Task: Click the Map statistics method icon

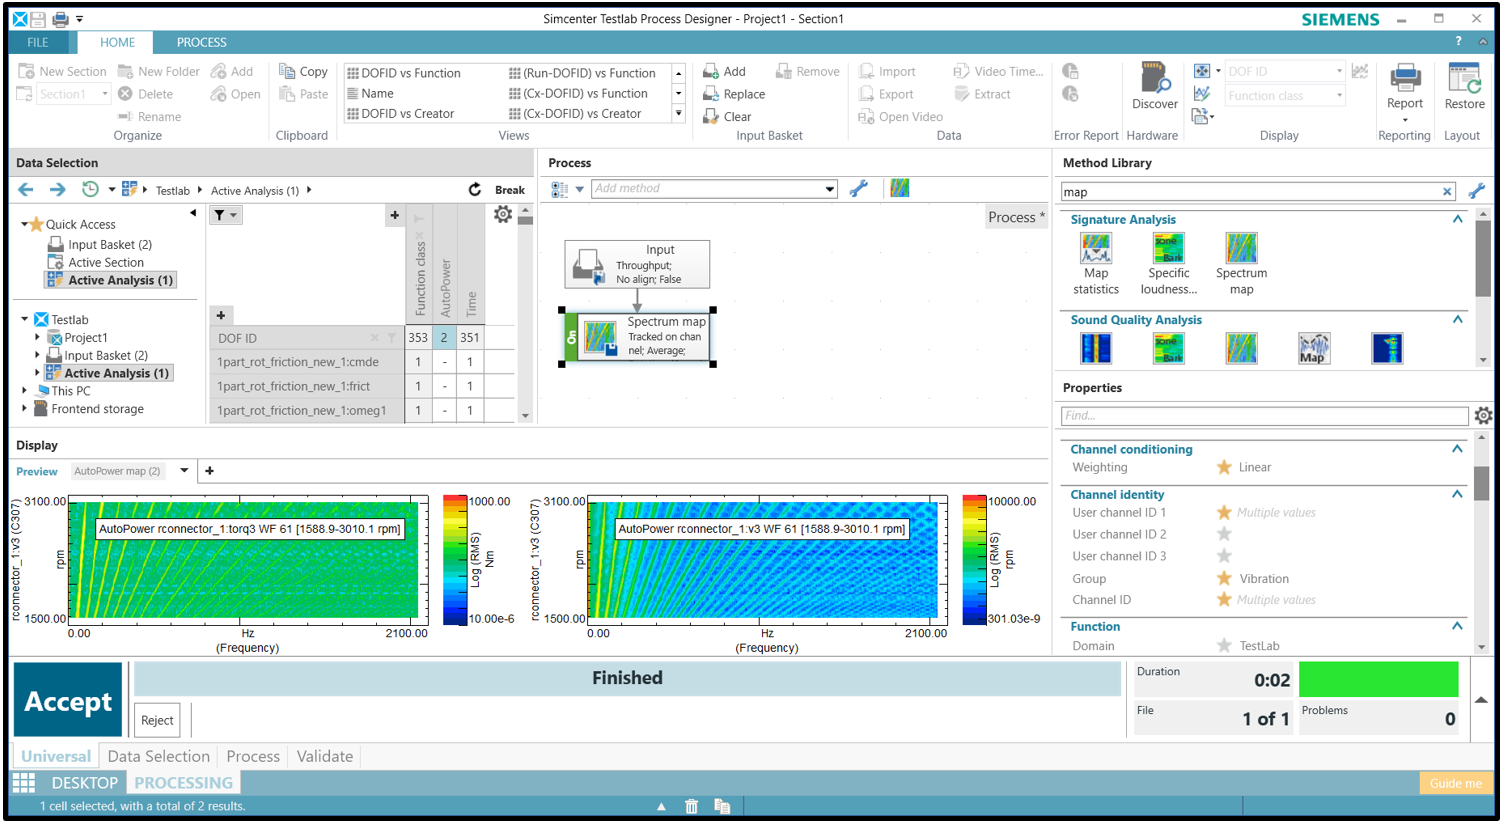Action: 1096,248
